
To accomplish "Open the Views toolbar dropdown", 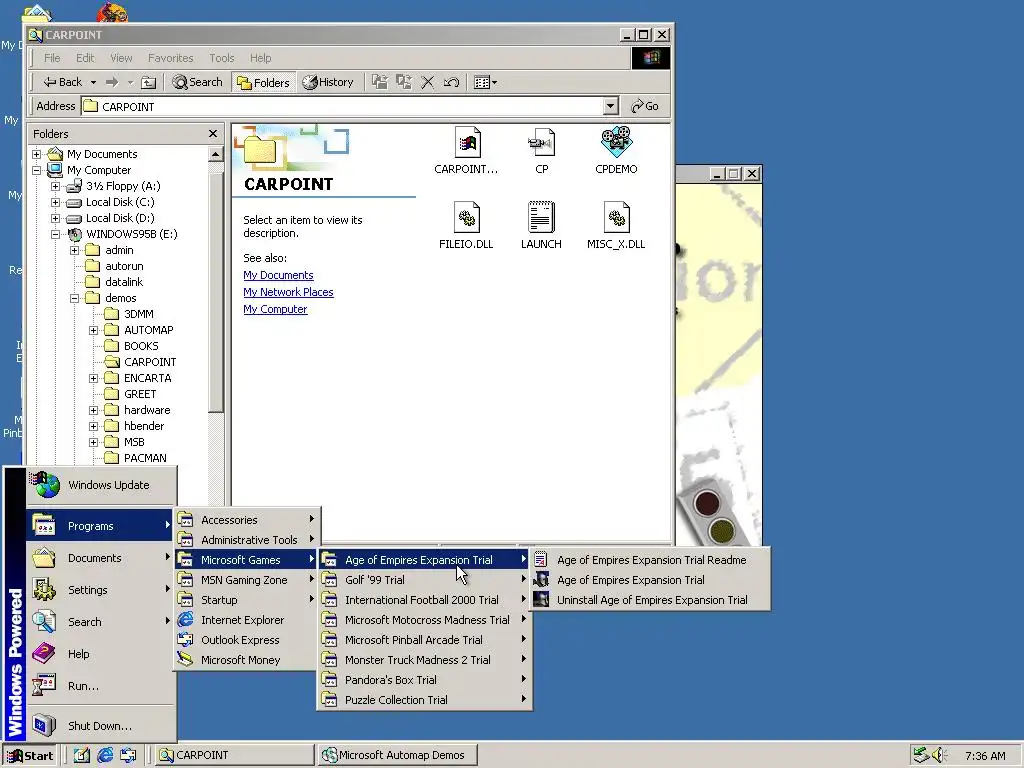I will pyautogui.click(x=485, y=82).
